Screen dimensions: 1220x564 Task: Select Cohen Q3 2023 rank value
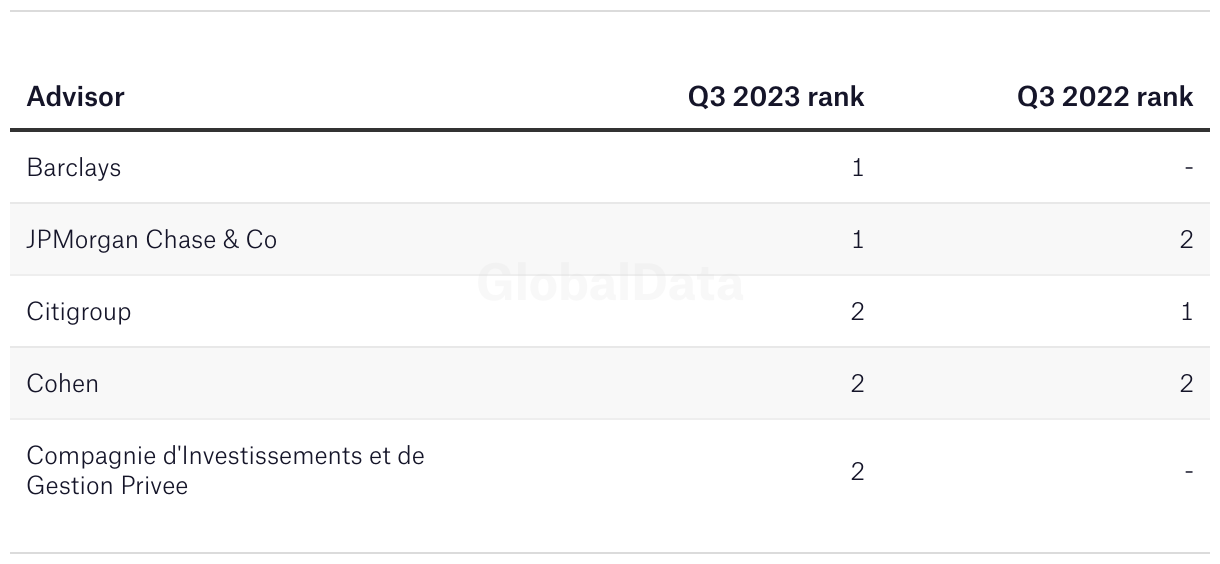pos(857,384)
